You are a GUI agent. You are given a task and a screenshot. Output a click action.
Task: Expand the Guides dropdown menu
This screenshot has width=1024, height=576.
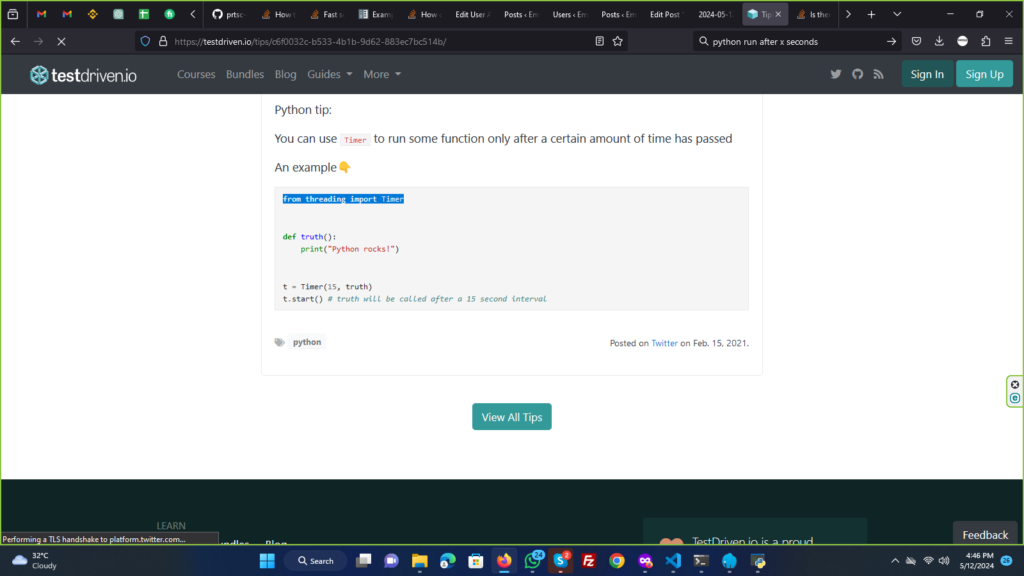coord(329,74)
